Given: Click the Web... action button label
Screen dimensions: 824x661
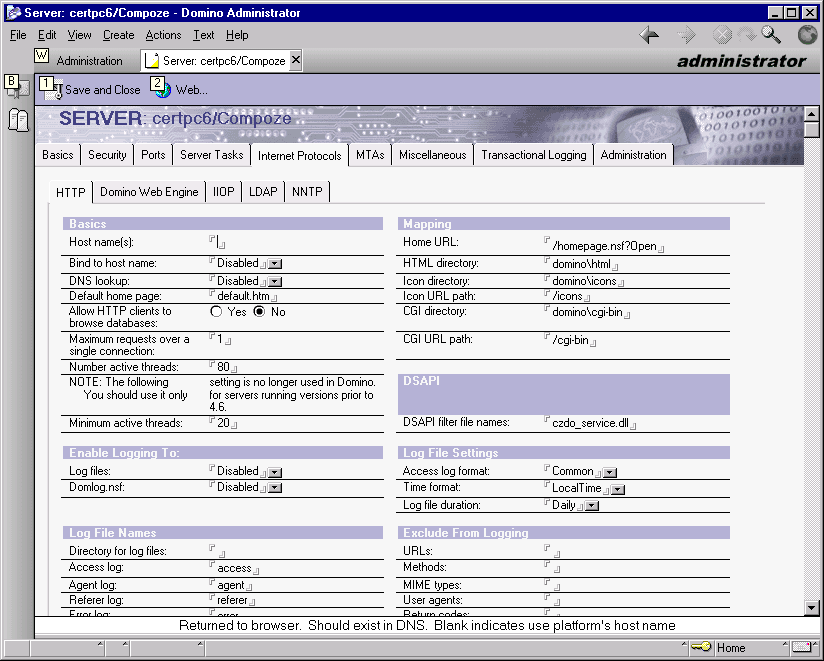Looking at the screenshot, I should coord(191,90).
